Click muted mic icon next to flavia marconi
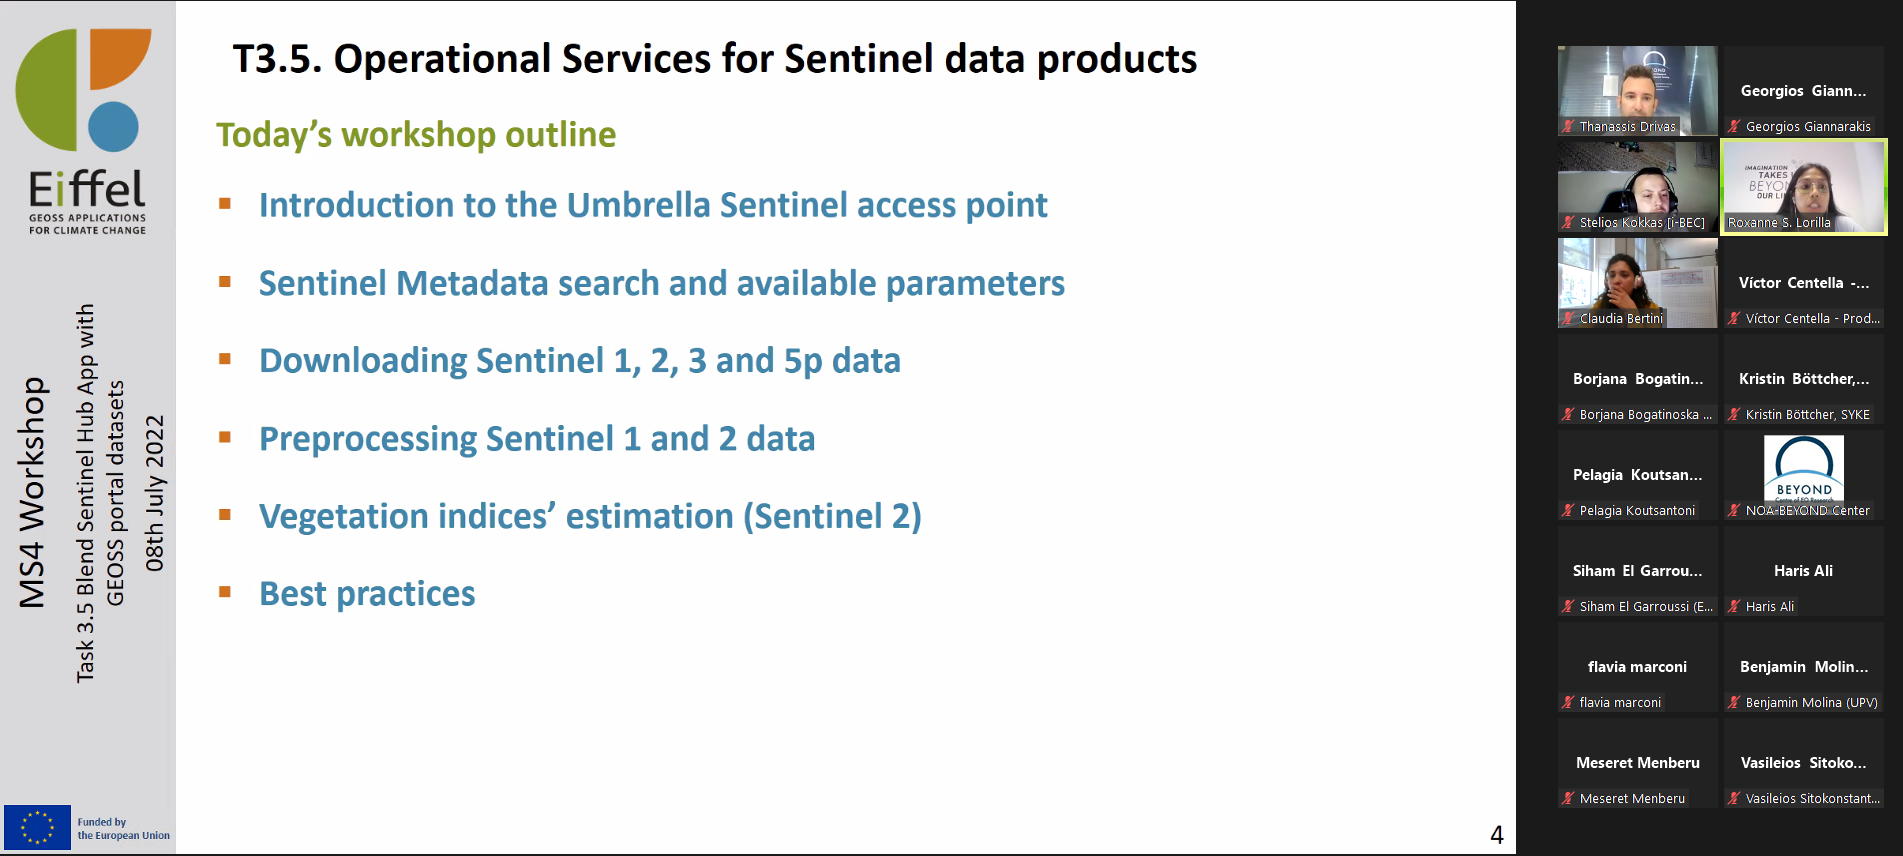 point(1568,703)
